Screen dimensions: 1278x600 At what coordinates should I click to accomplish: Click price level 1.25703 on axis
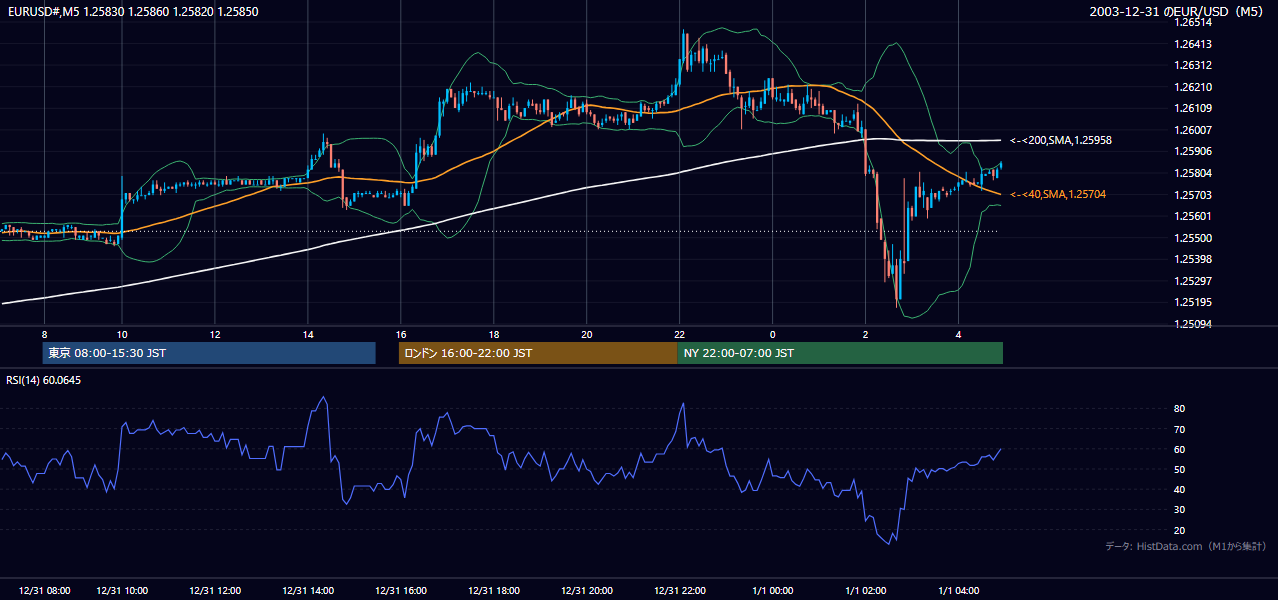pos(1193,195)
